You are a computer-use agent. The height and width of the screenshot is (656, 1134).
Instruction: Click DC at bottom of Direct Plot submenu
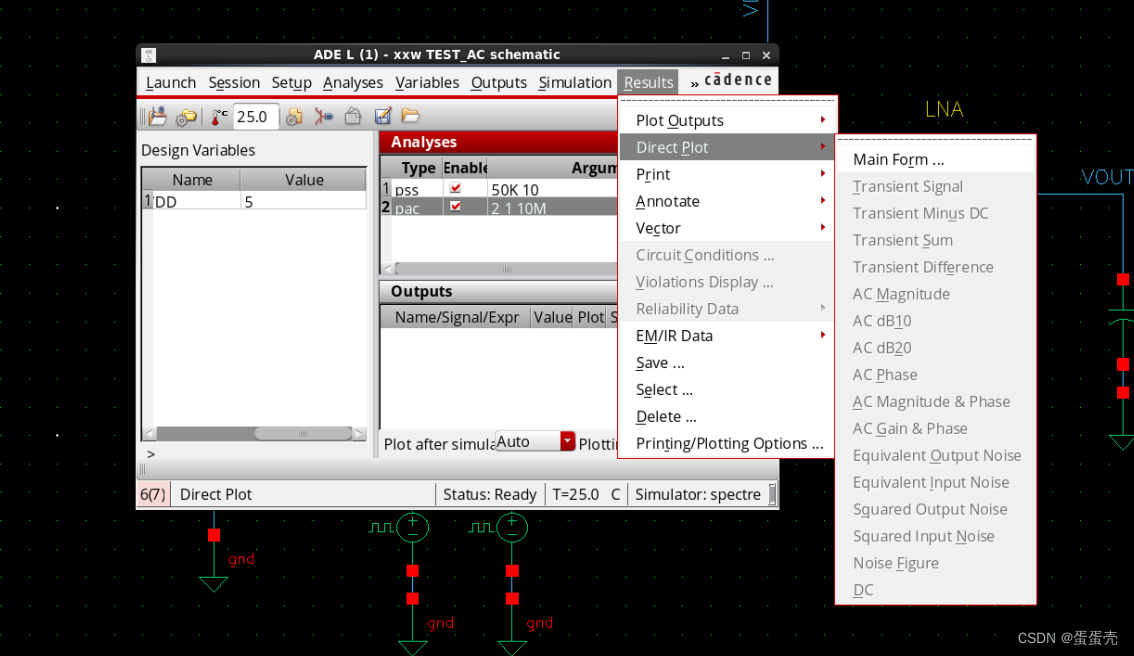pos(935,589)
